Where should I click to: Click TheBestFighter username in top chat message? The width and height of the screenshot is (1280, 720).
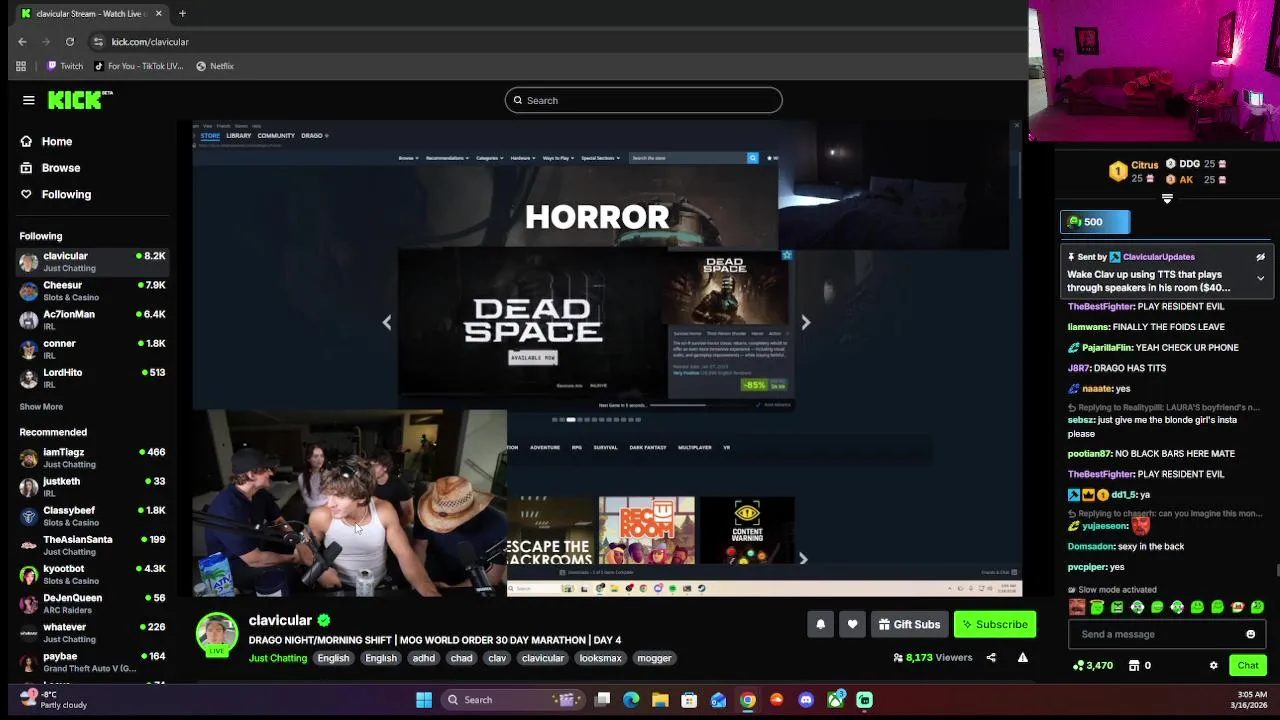click(1100, 306)
